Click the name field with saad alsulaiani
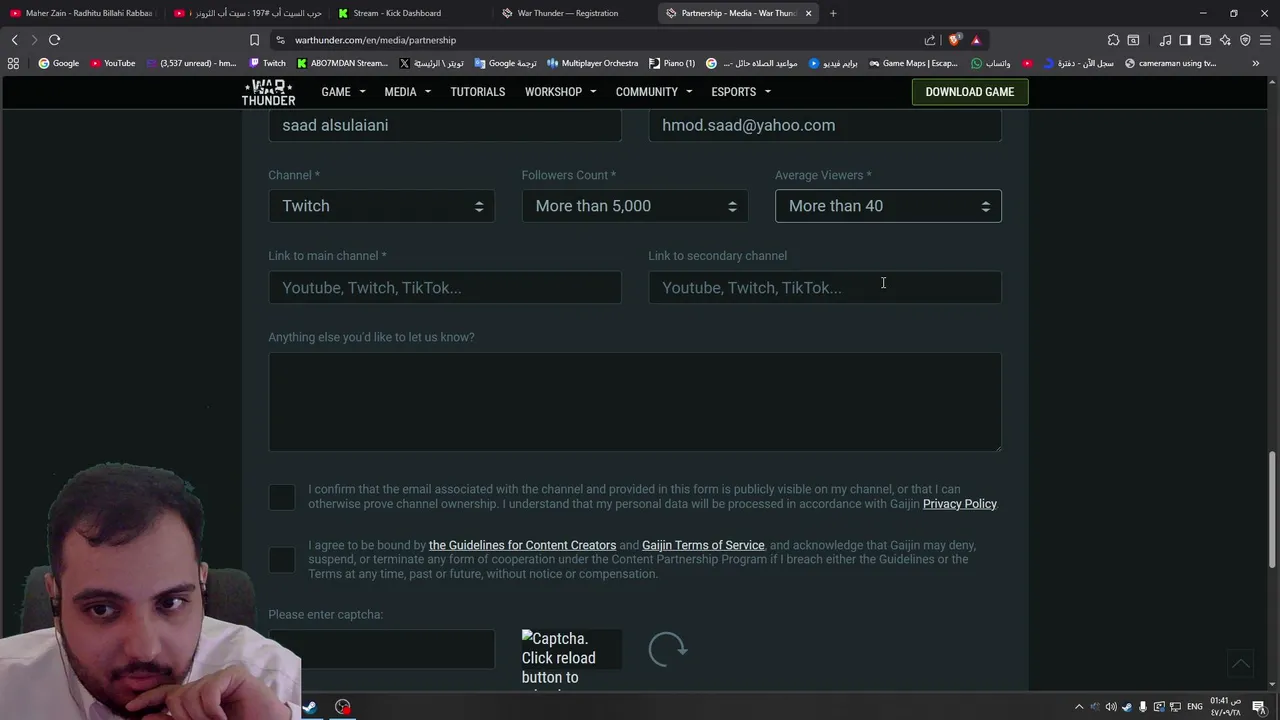Image resolution: width=1280 pixels, height=720 pixels. coord(445,126)
